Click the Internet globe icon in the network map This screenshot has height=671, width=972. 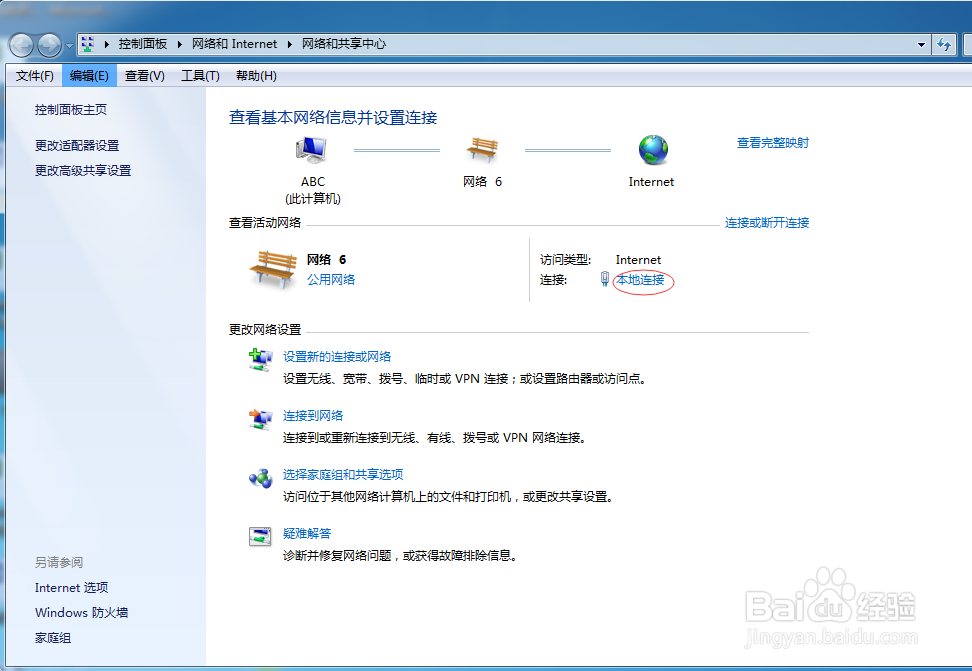(651, 150)
